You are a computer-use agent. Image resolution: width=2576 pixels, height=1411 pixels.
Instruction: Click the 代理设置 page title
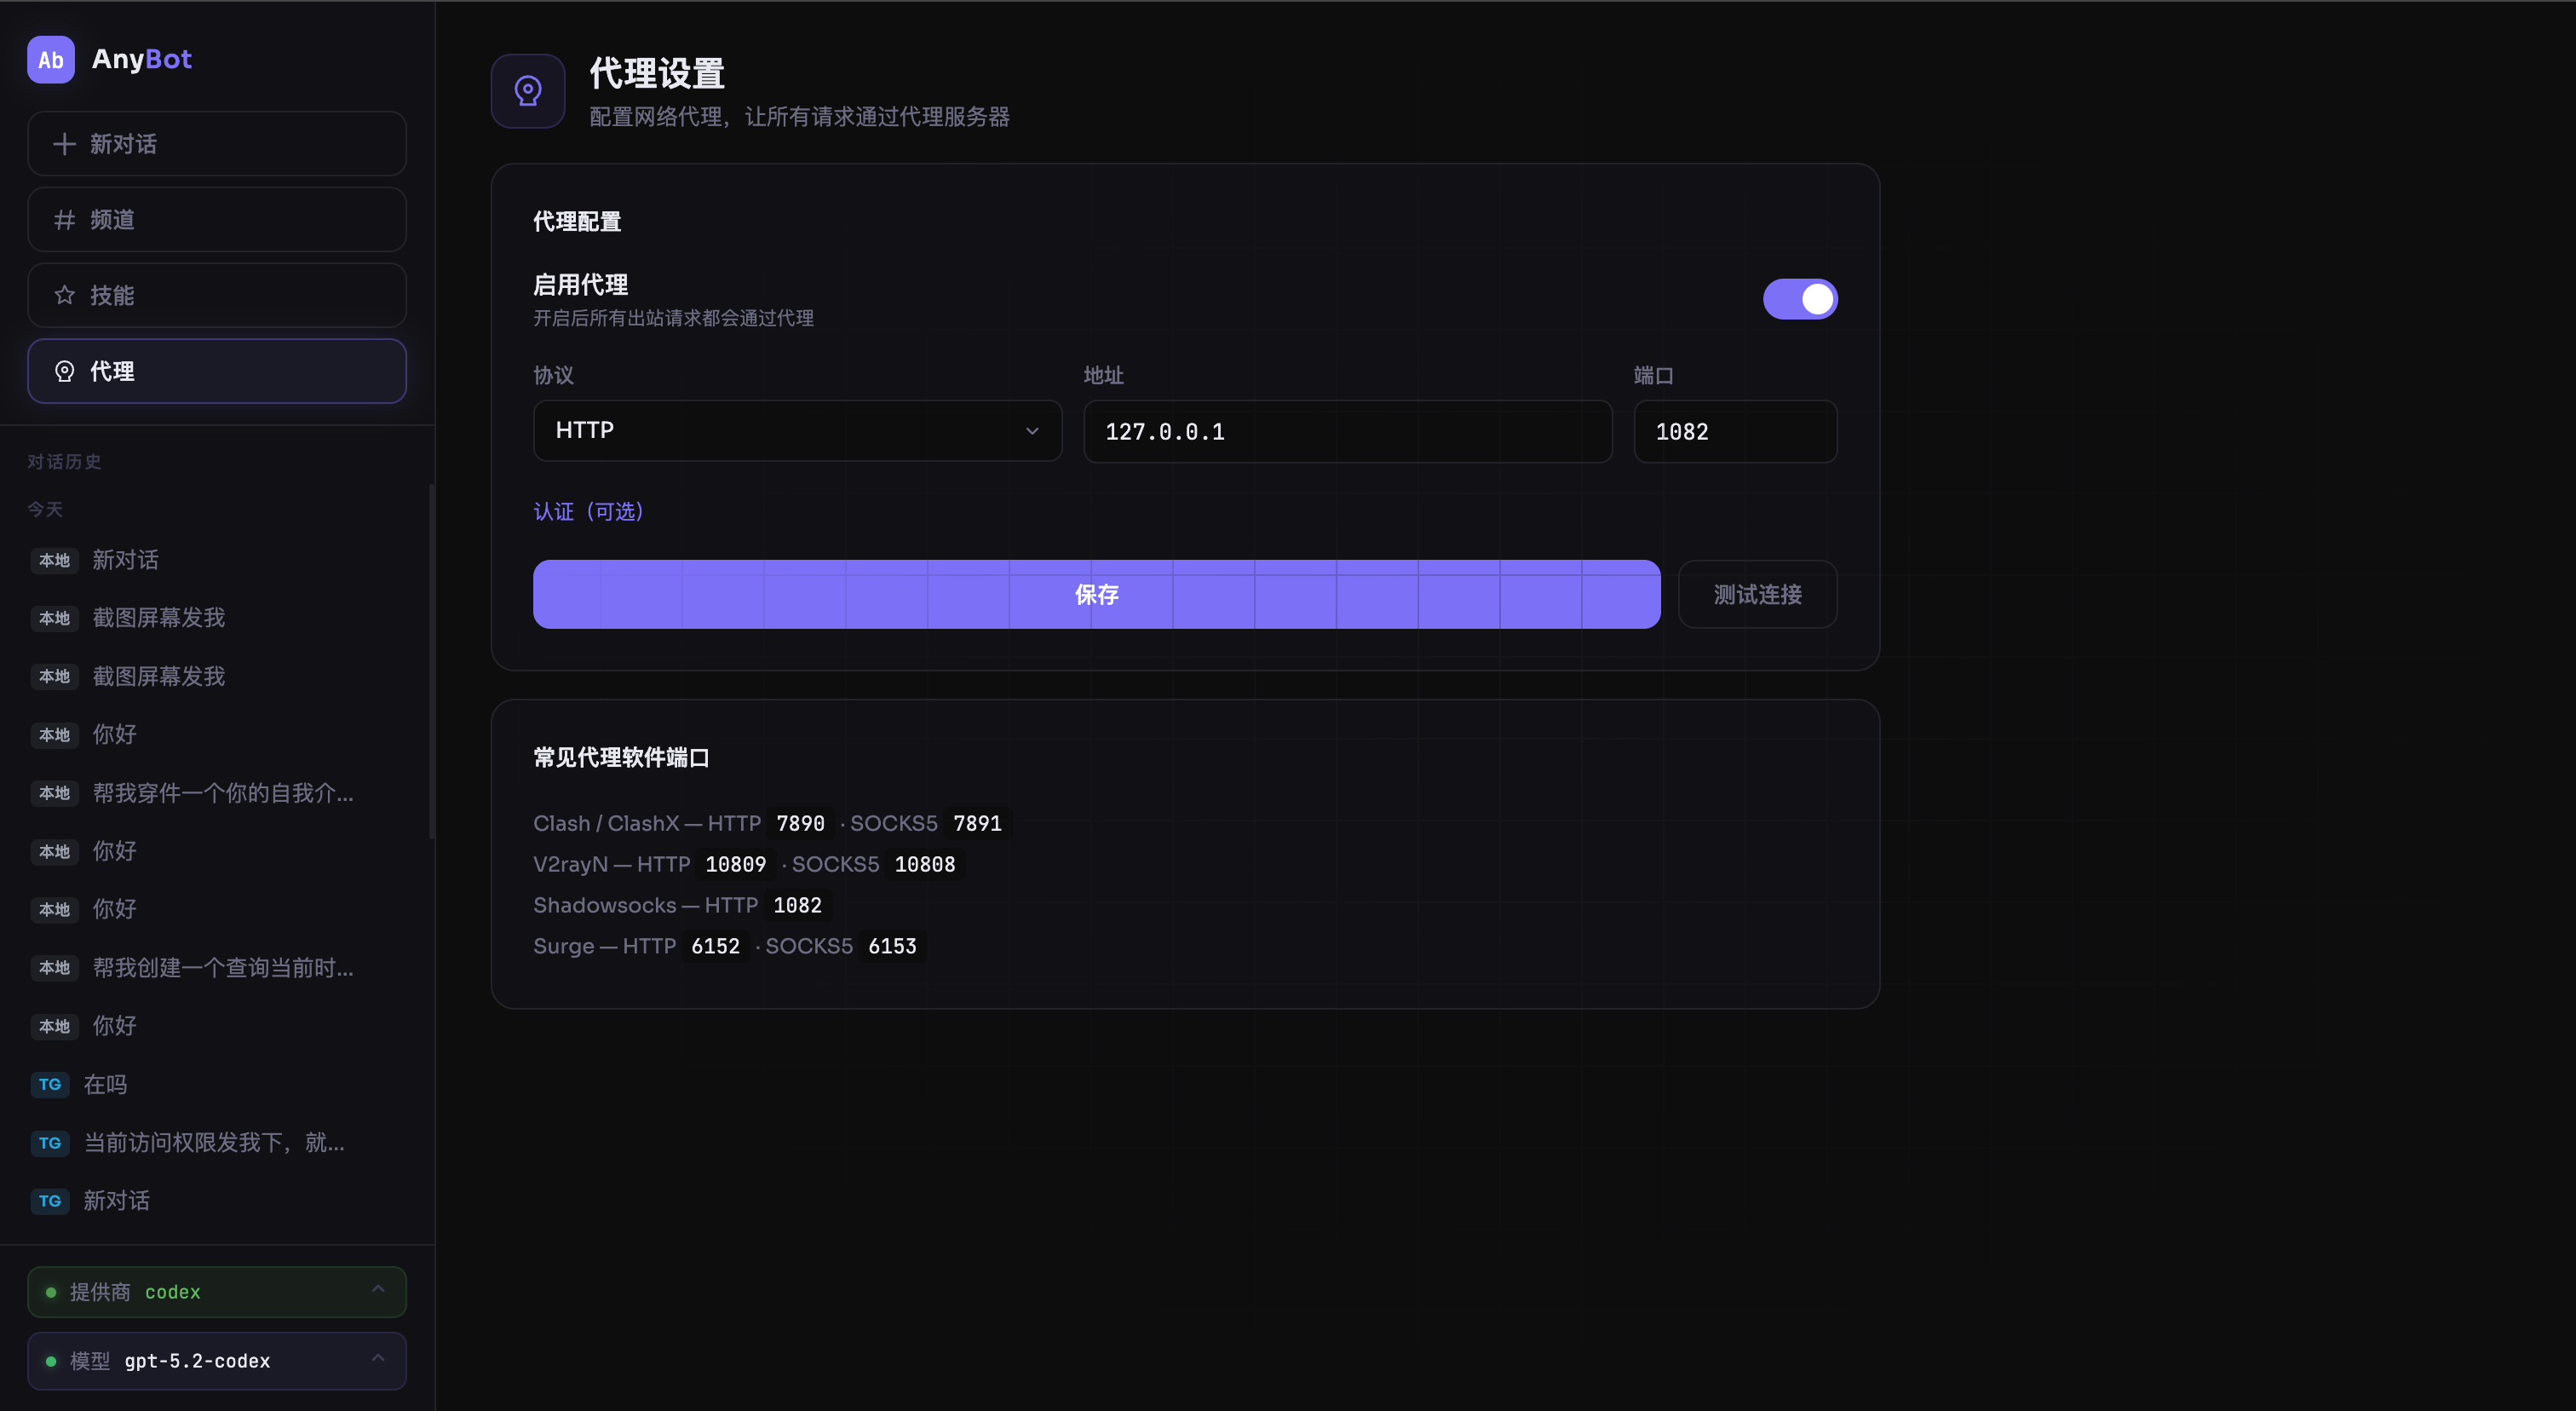(657, 74)
